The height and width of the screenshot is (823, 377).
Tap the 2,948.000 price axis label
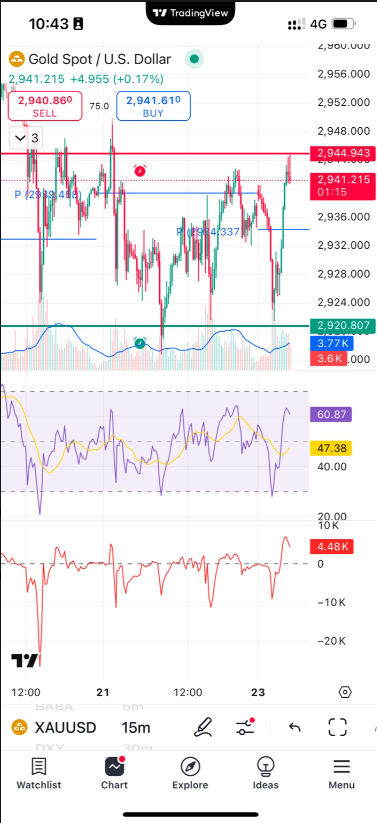tap(343, 131)
